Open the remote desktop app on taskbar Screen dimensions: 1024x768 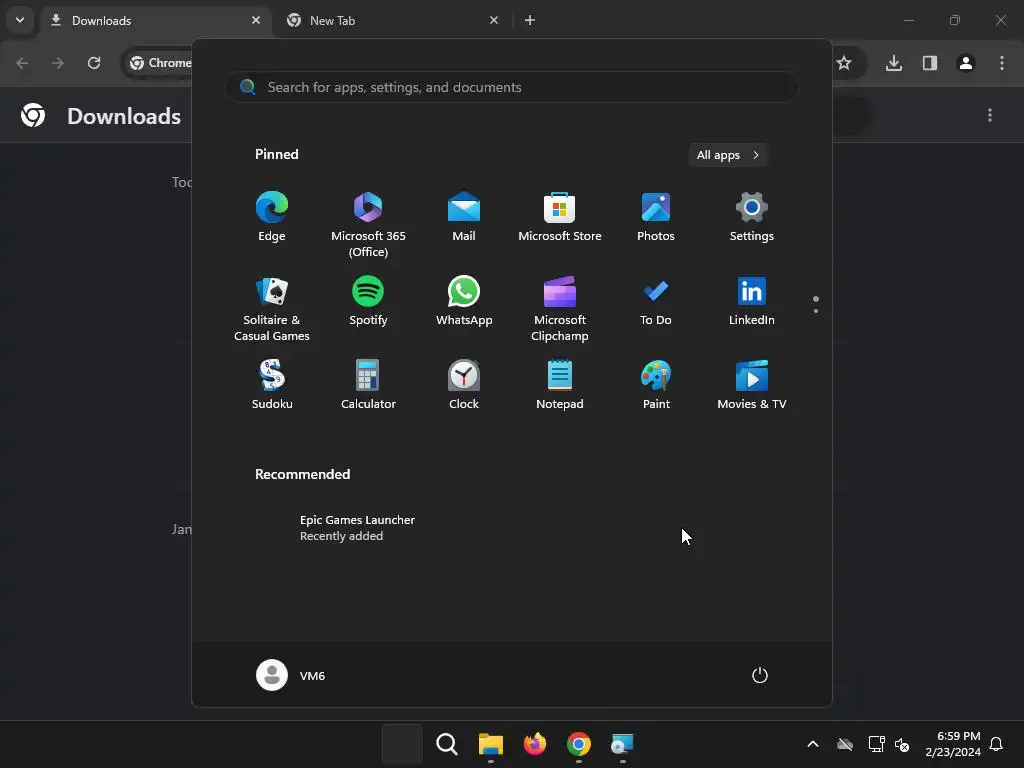tap(622, 743)
